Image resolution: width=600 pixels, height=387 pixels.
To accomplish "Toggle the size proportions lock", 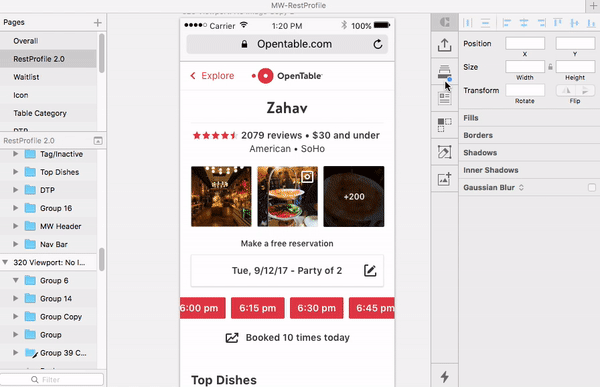I will 550,67.
